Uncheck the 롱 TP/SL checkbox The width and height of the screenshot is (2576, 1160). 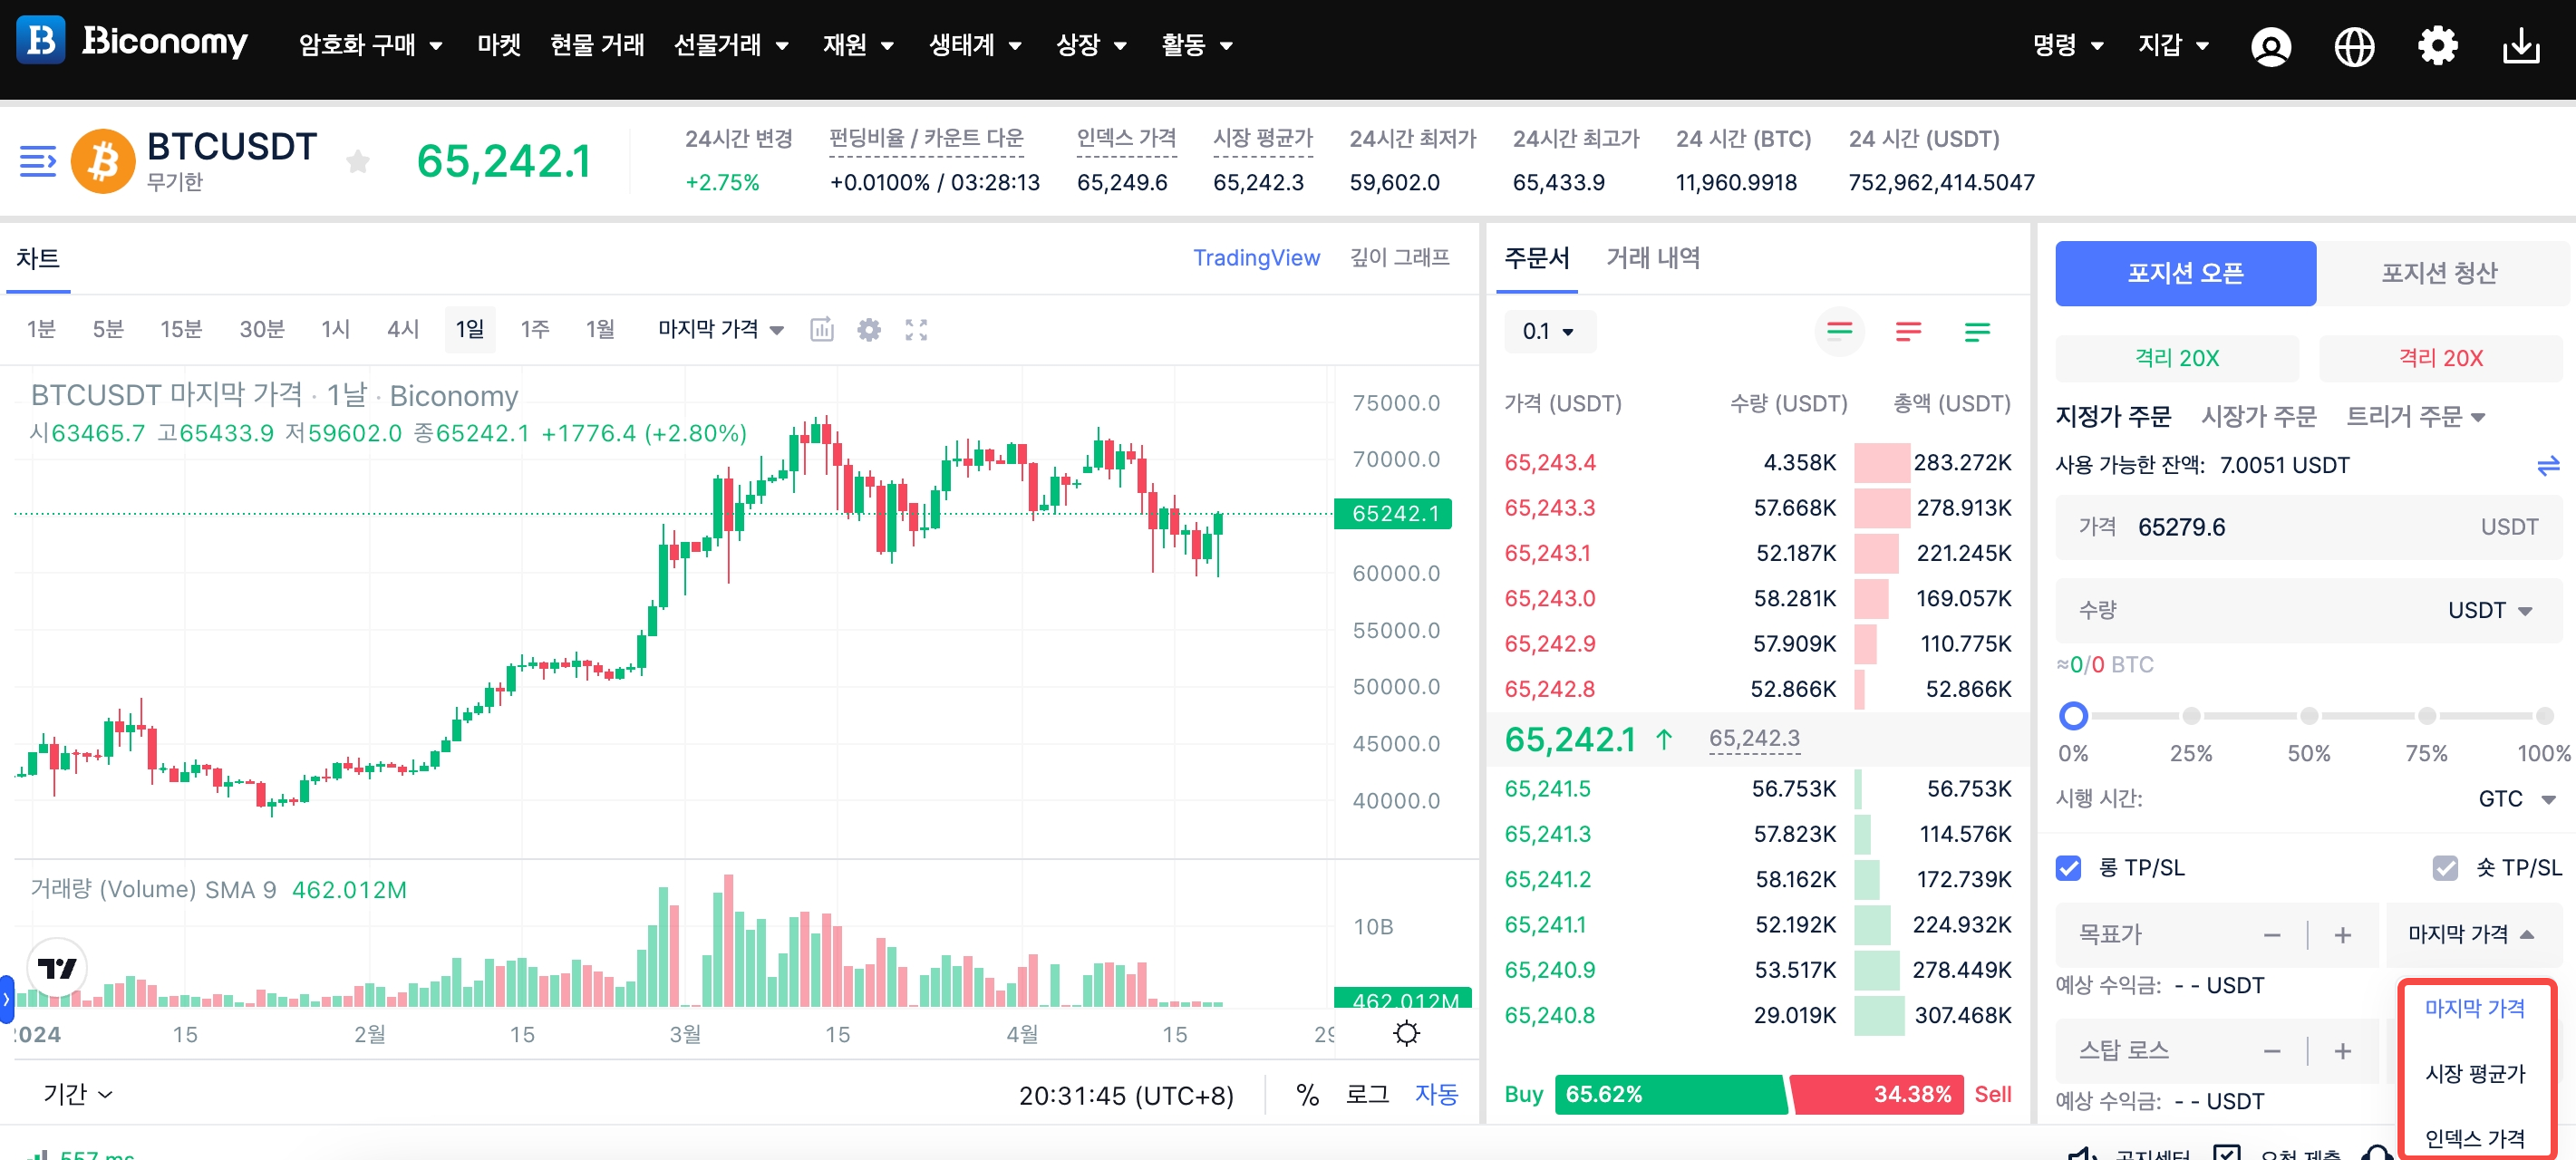2068,867
